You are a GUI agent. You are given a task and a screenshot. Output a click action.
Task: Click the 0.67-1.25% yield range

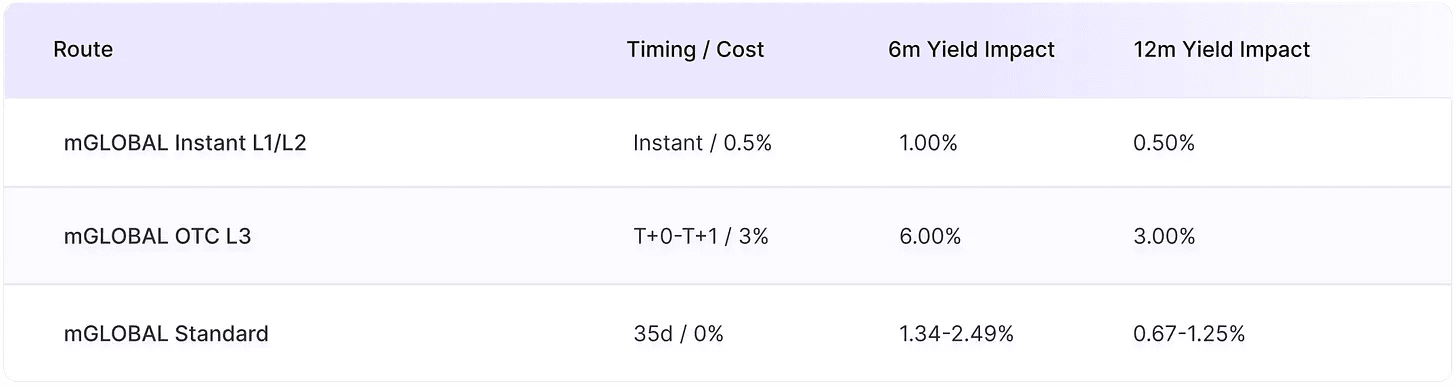point(1189,333)
